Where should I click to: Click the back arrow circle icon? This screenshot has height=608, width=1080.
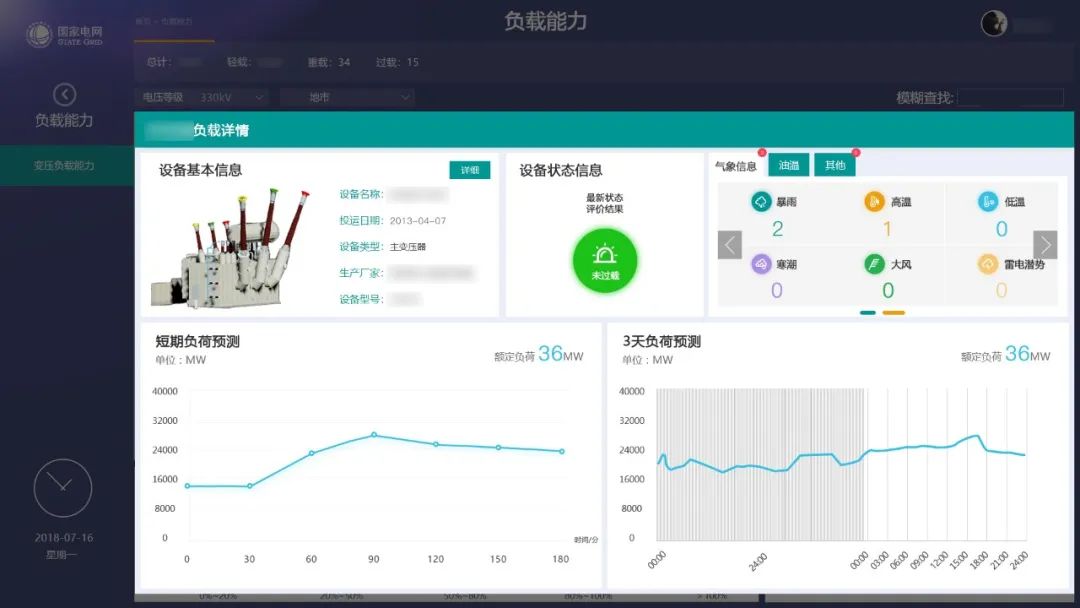(x=64, y=94)
